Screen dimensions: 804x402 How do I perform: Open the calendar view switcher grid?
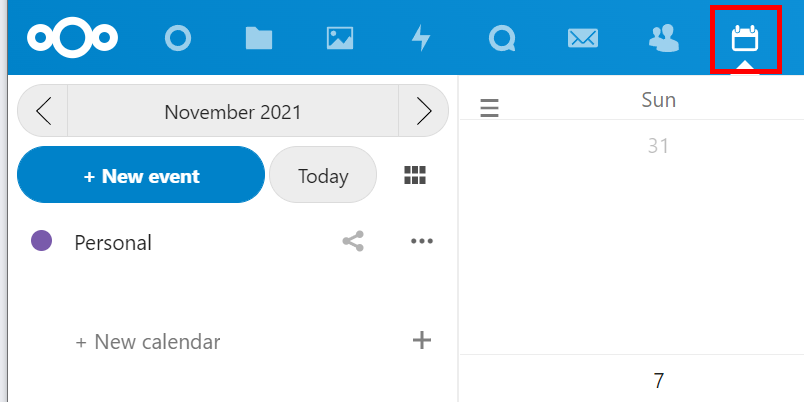pos(415,176)
